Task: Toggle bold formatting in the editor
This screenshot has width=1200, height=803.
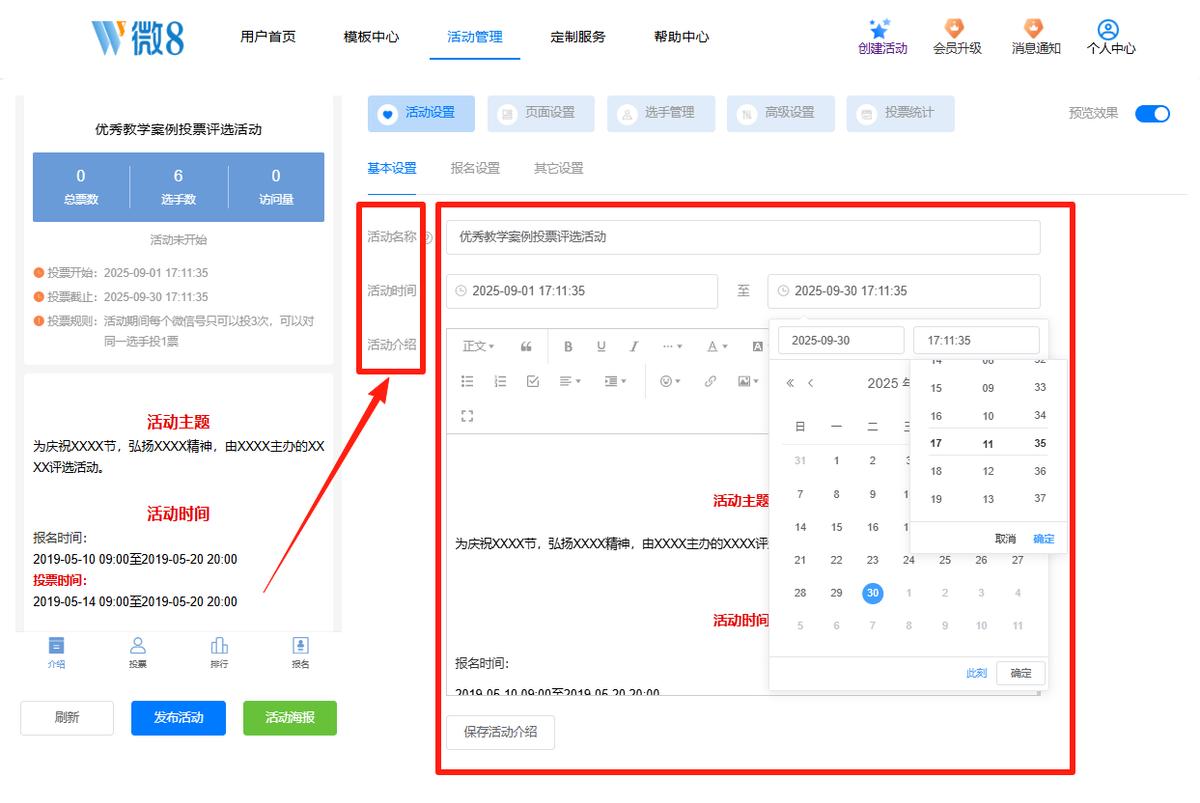Action: click(568, 347)
